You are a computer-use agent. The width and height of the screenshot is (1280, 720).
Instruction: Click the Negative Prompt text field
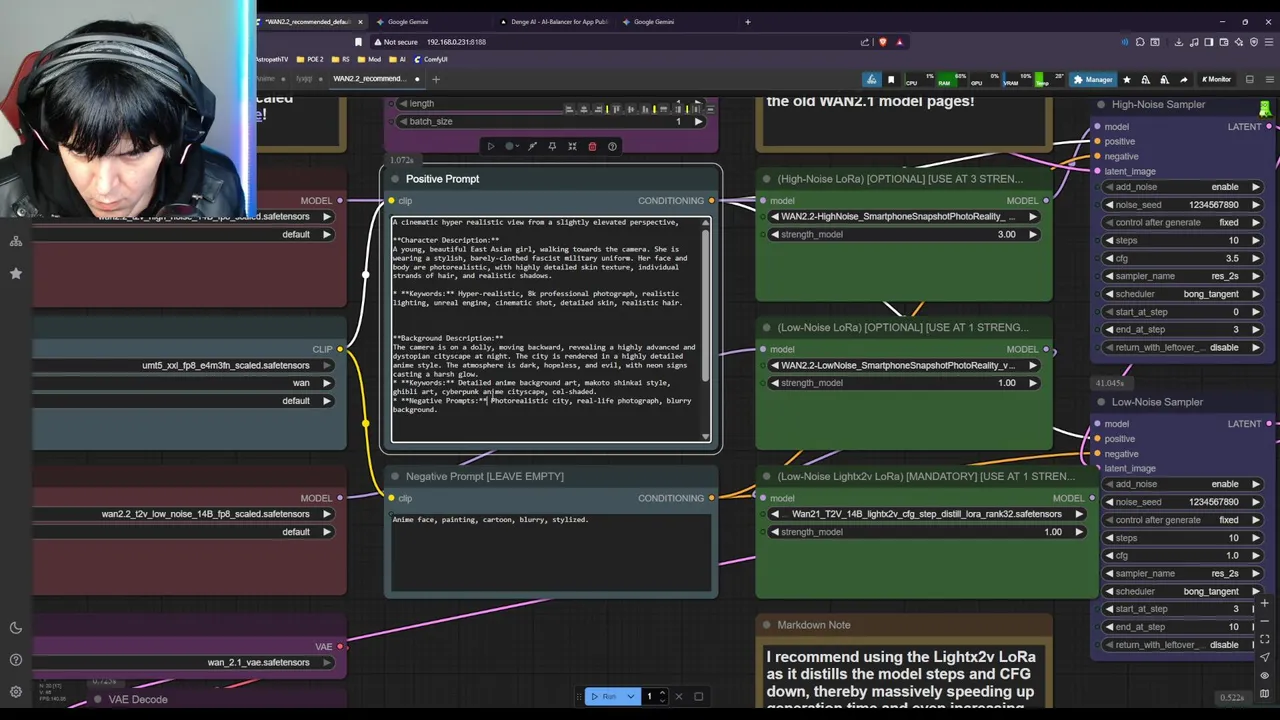coord(550,553)
